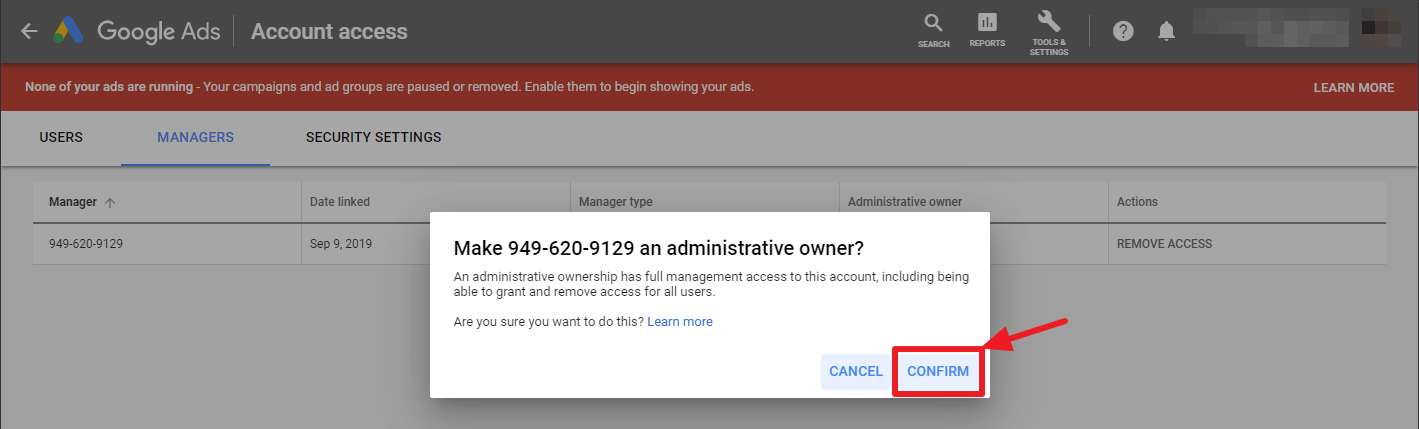Click Remove Access for manager 949-620-9129
The width and height of the screenshot is (1419, 429).
[x=1164, y=243]
